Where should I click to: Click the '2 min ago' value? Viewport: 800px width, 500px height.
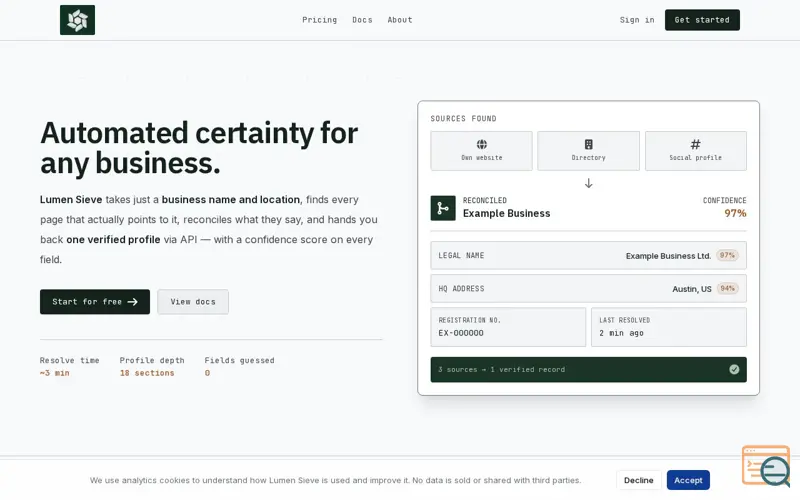(x=621, y=333)
